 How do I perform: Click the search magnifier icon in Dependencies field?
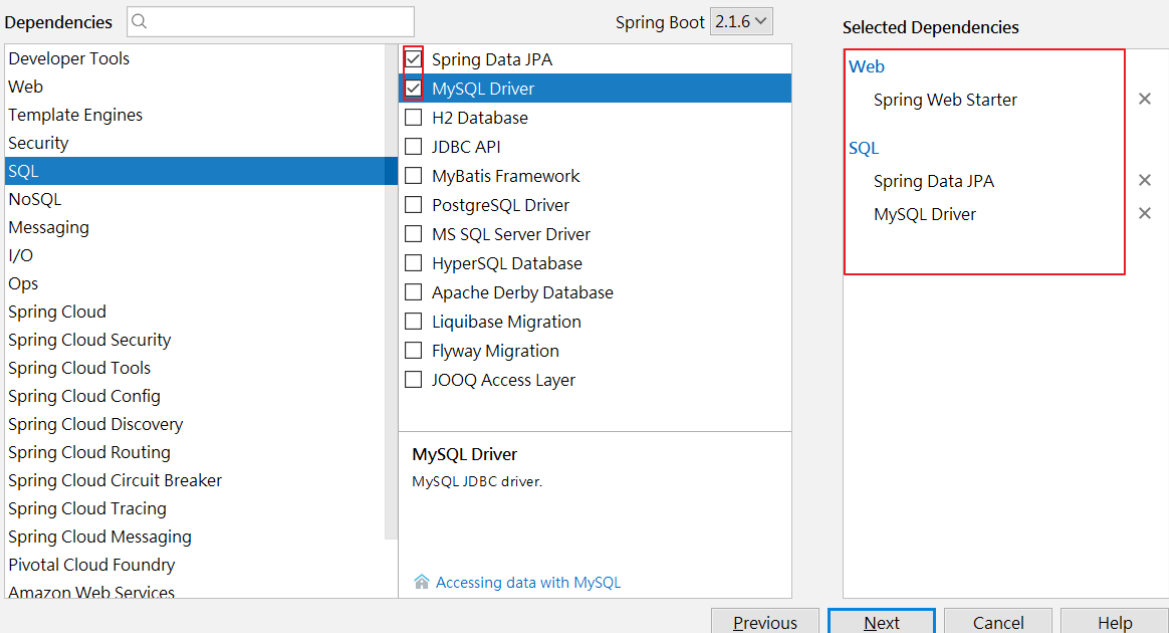click(x=139, y=22)
